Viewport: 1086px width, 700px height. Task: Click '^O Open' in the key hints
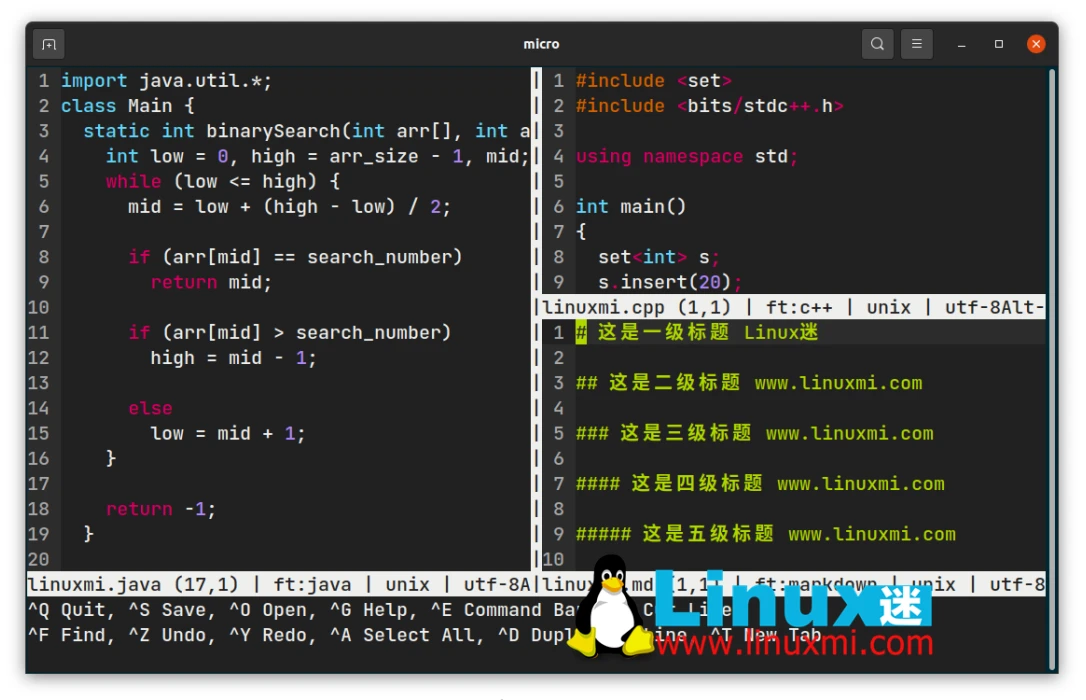coord(267,610)
